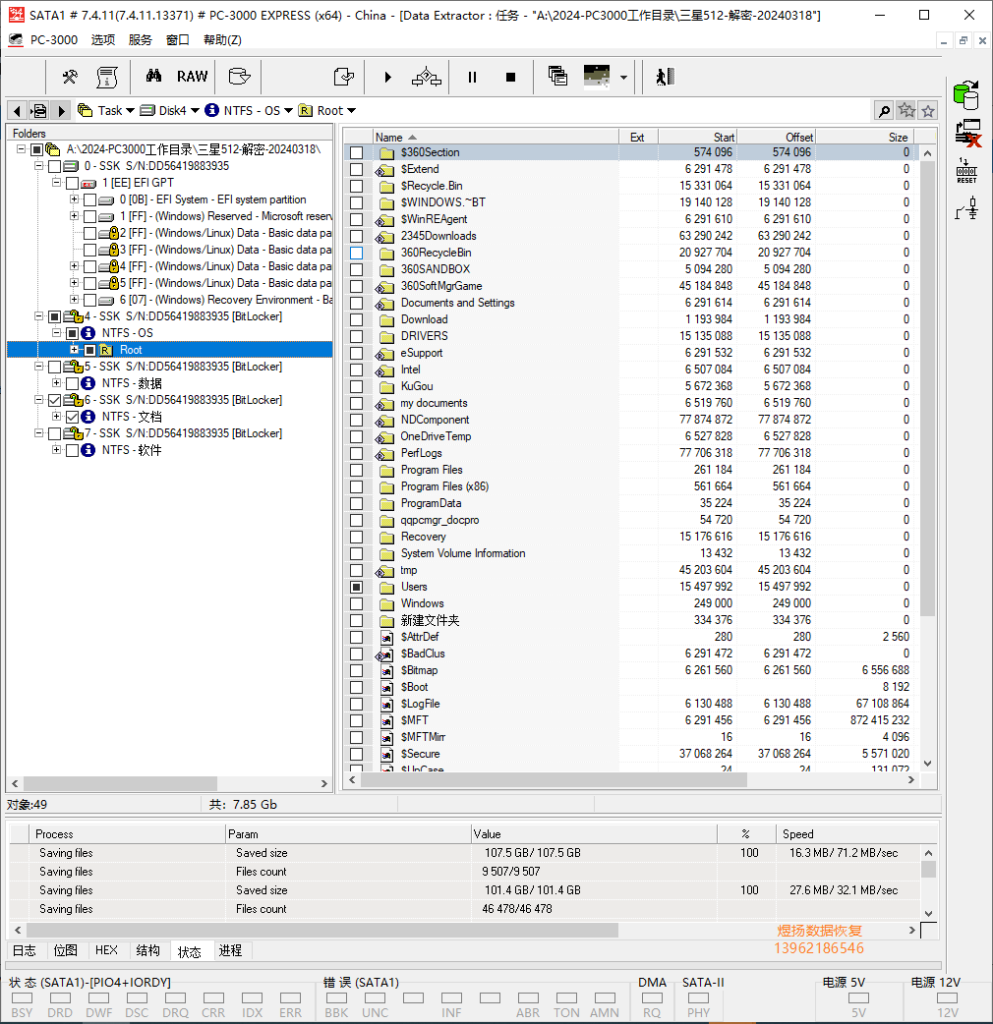Open the Task dropdown in breadcrumb bar
This screenshot has height=1024, width=993.
(x=106, y=110)
